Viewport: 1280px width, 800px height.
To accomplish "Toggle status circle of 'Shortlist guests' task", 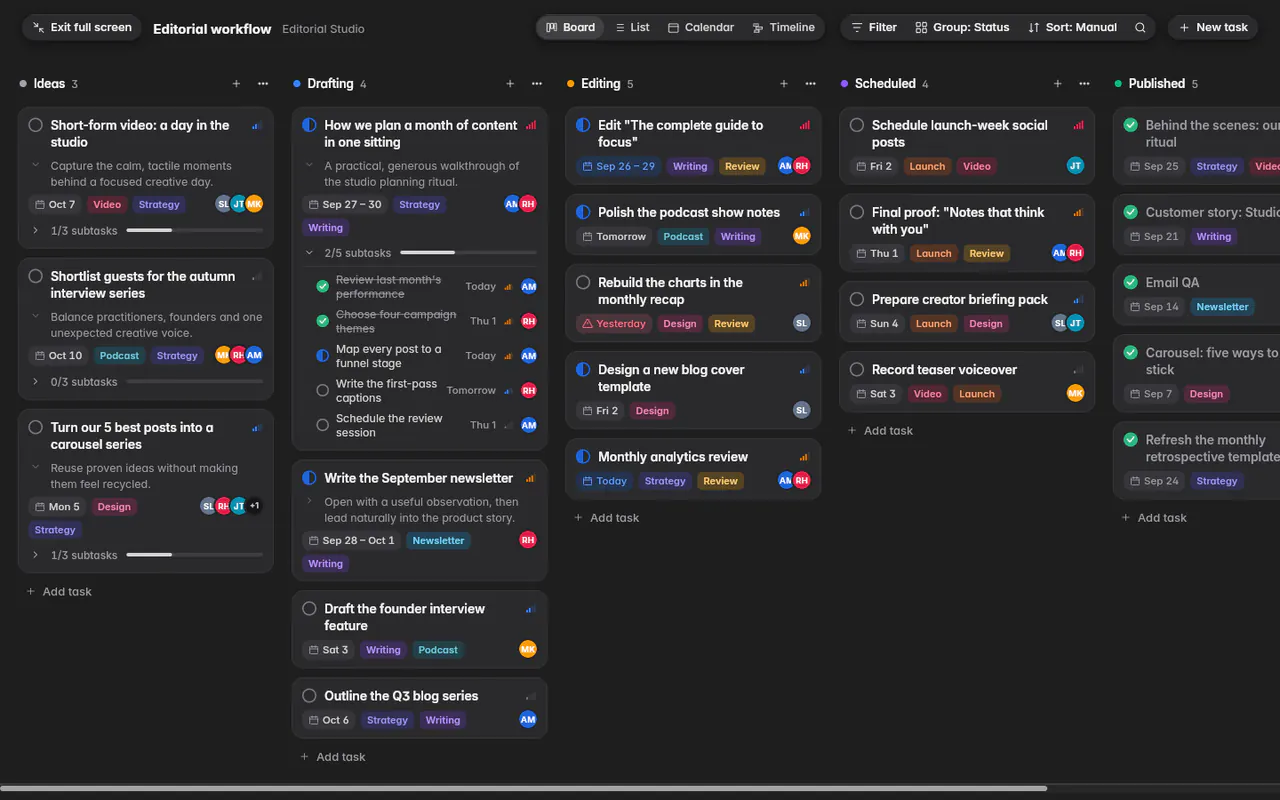I will 36,276.
